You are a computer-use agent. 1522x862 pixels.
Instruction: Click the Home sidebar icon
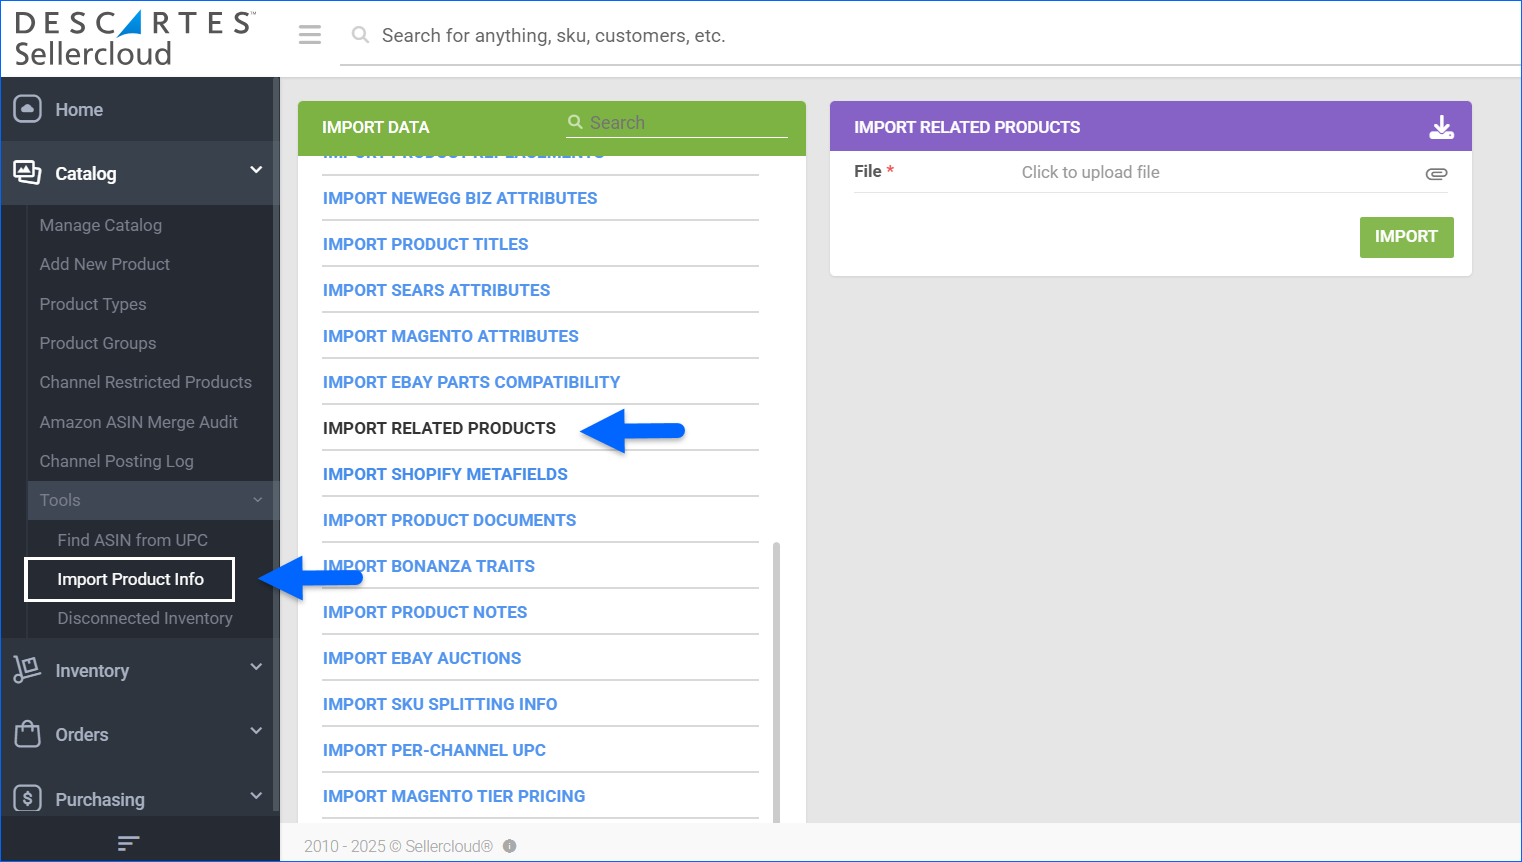tap(27, 109)
